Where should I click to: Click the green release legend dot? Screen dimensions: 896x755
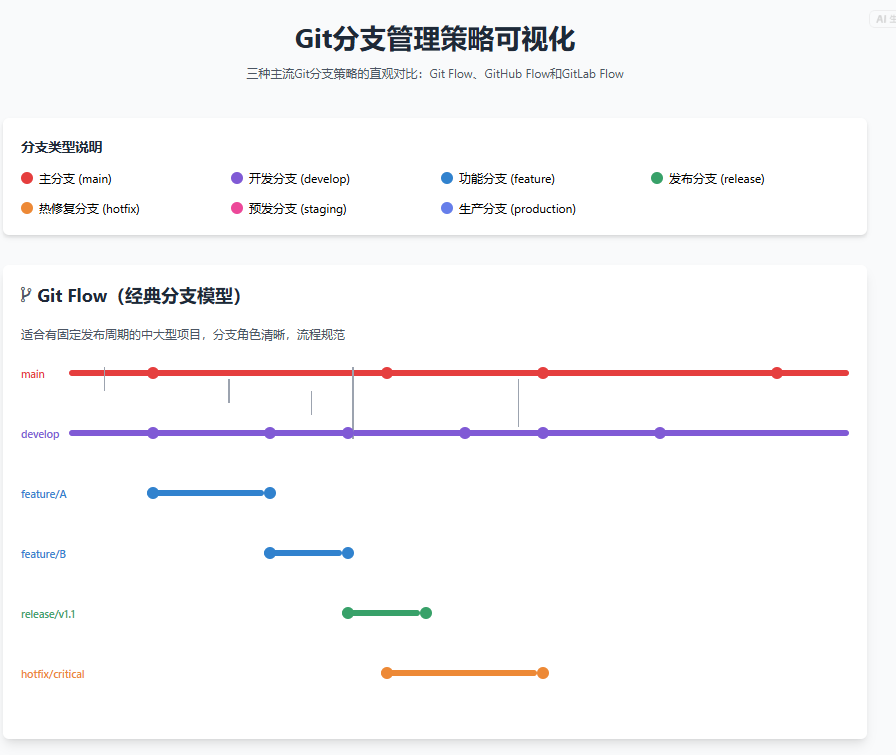[x=657, y=178]
